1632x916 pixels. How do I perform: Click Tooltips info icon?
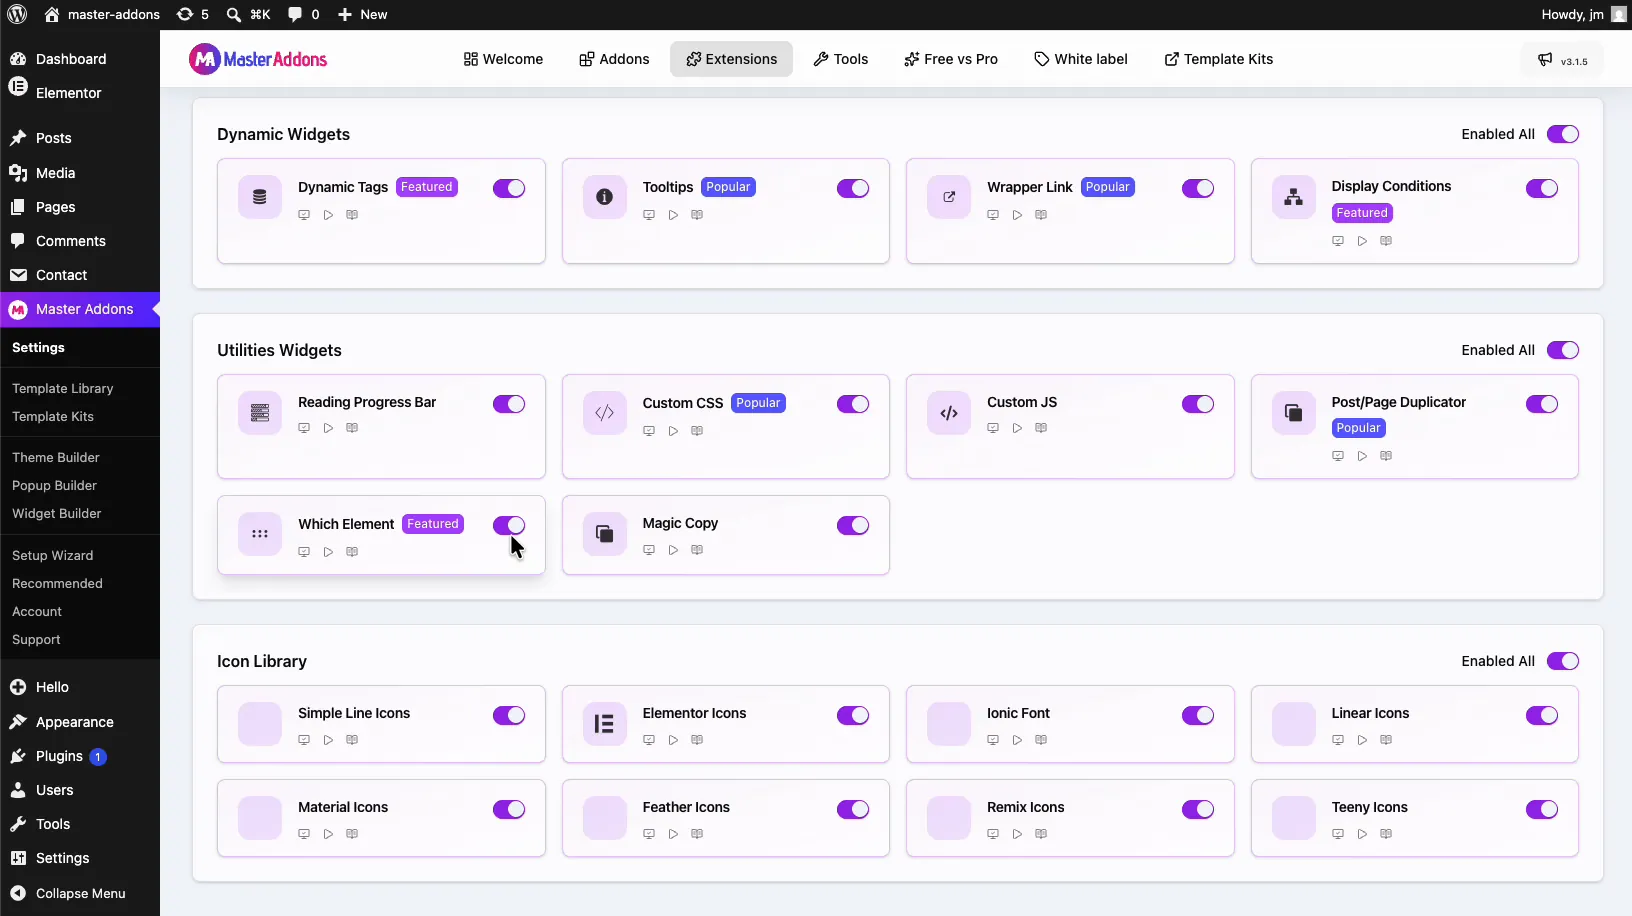(x=604, y=197)
